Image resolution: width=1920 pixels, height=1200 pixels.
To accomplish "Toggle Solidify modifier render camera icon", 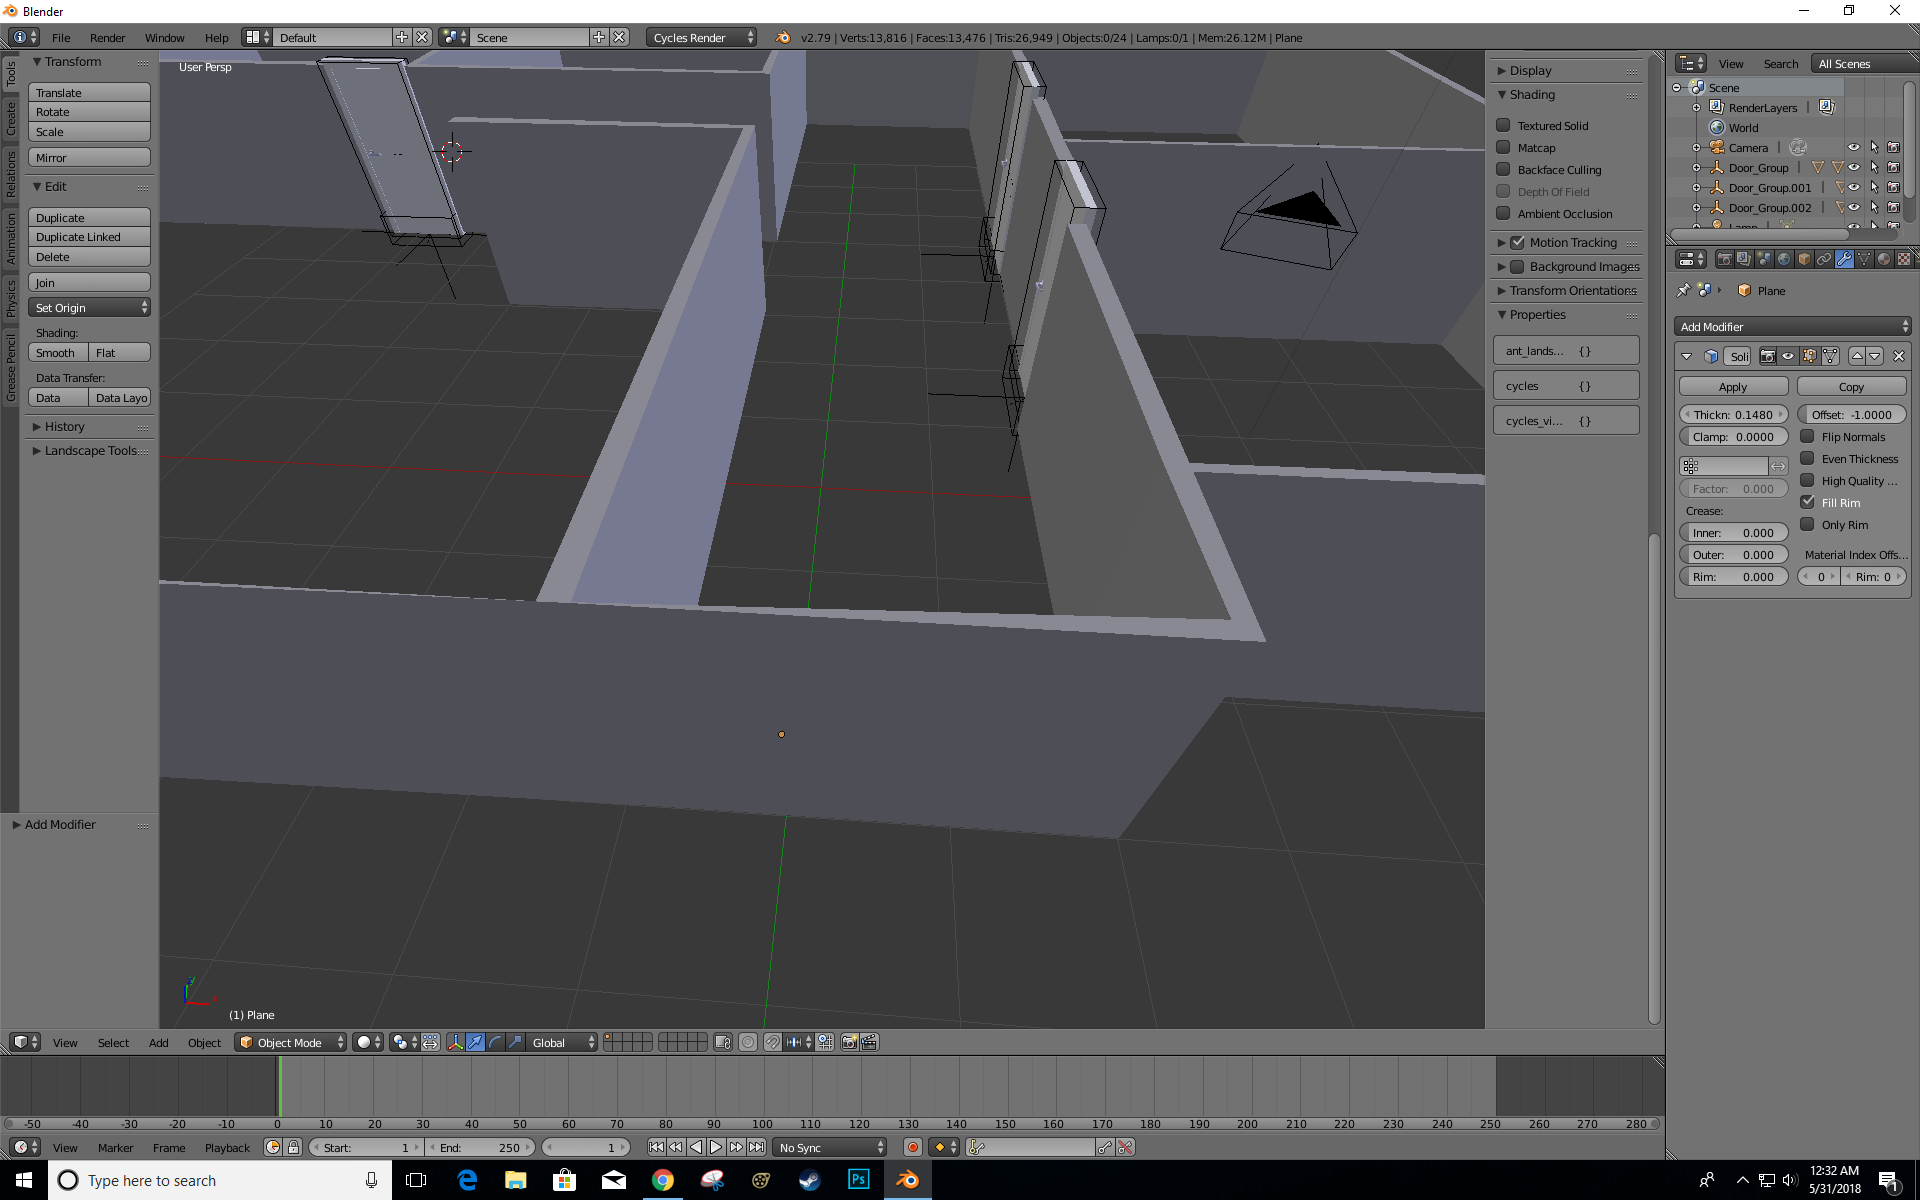I will point(1768,356).
